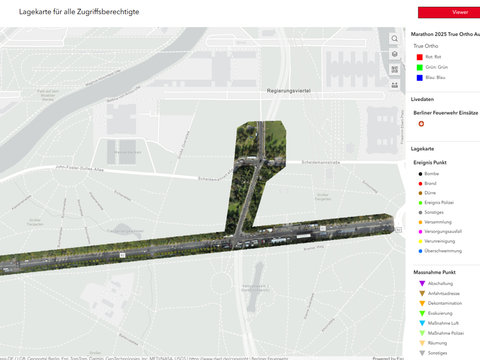480x360 pixels.
Task: Open the map search tool
Action: [x=394, y=39]
